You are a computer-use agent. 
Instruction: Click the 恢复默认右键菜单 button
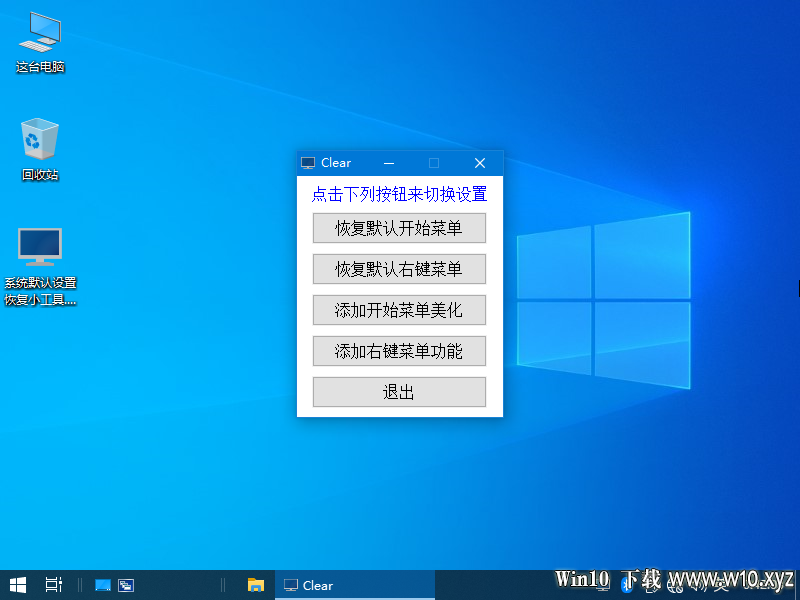[399, 269]
